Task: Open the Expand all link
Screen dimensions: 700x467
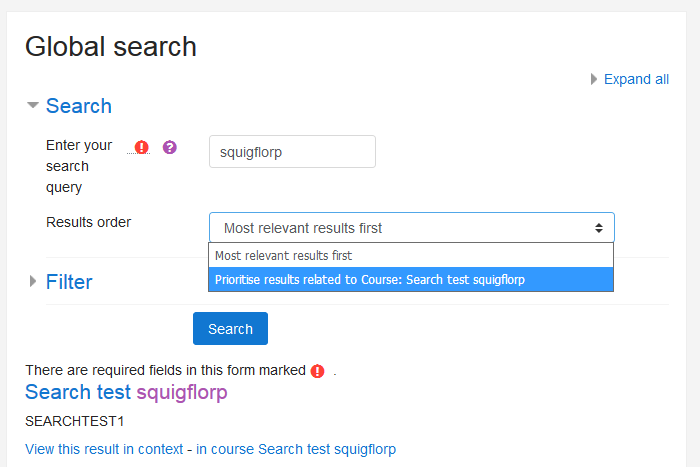Action: pyautogui.click(x=636, y=79)
